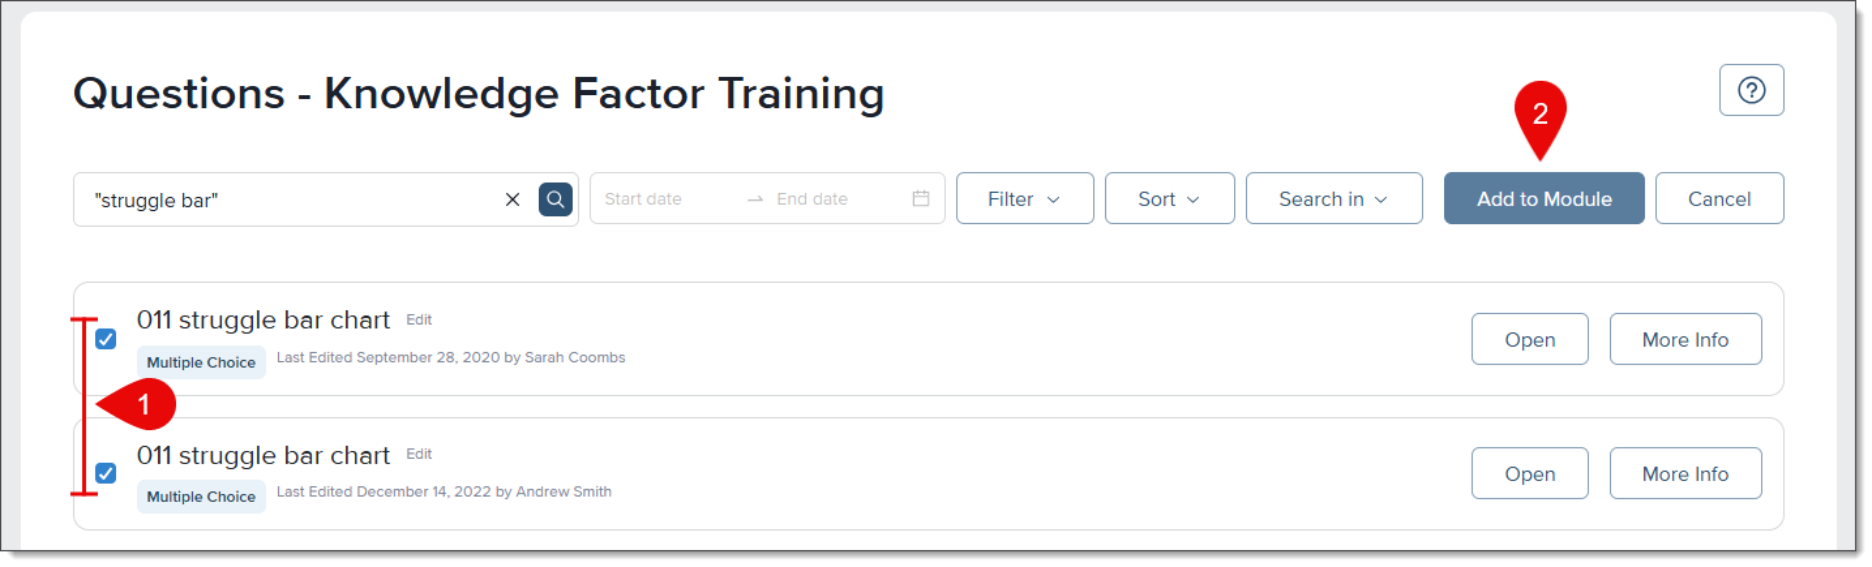Expand the Filter dropdown
This screenshot has width=1872, height=567.
point(1024,199)
